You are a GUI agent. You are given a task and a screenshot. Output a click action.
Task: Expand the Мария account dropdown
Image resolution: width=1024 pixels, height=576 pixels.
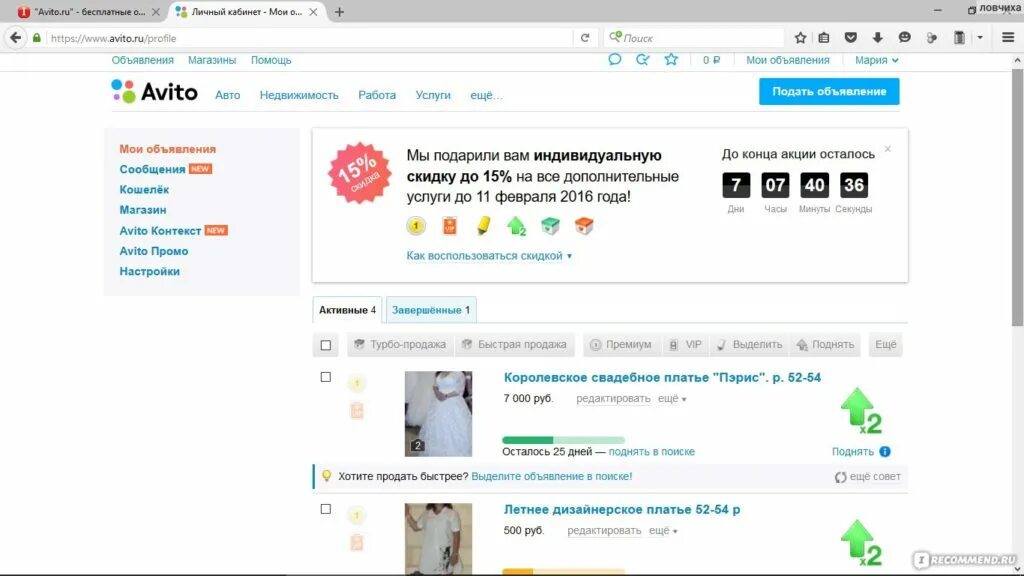pyautogui.click(x=876, y=59)
